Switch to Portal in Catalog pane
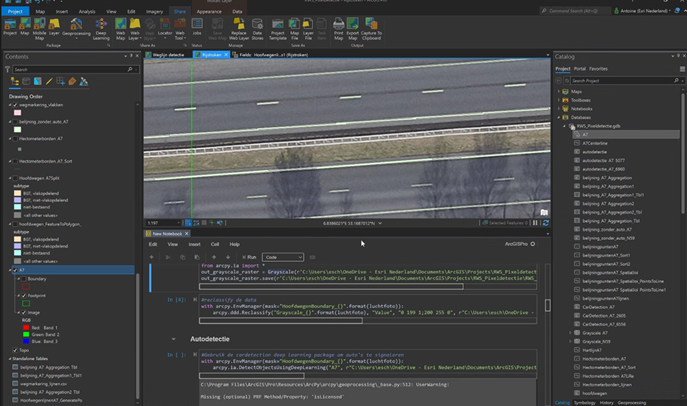Screen dimensions: 687x406 pyautogui.click(x=579, y=69)
